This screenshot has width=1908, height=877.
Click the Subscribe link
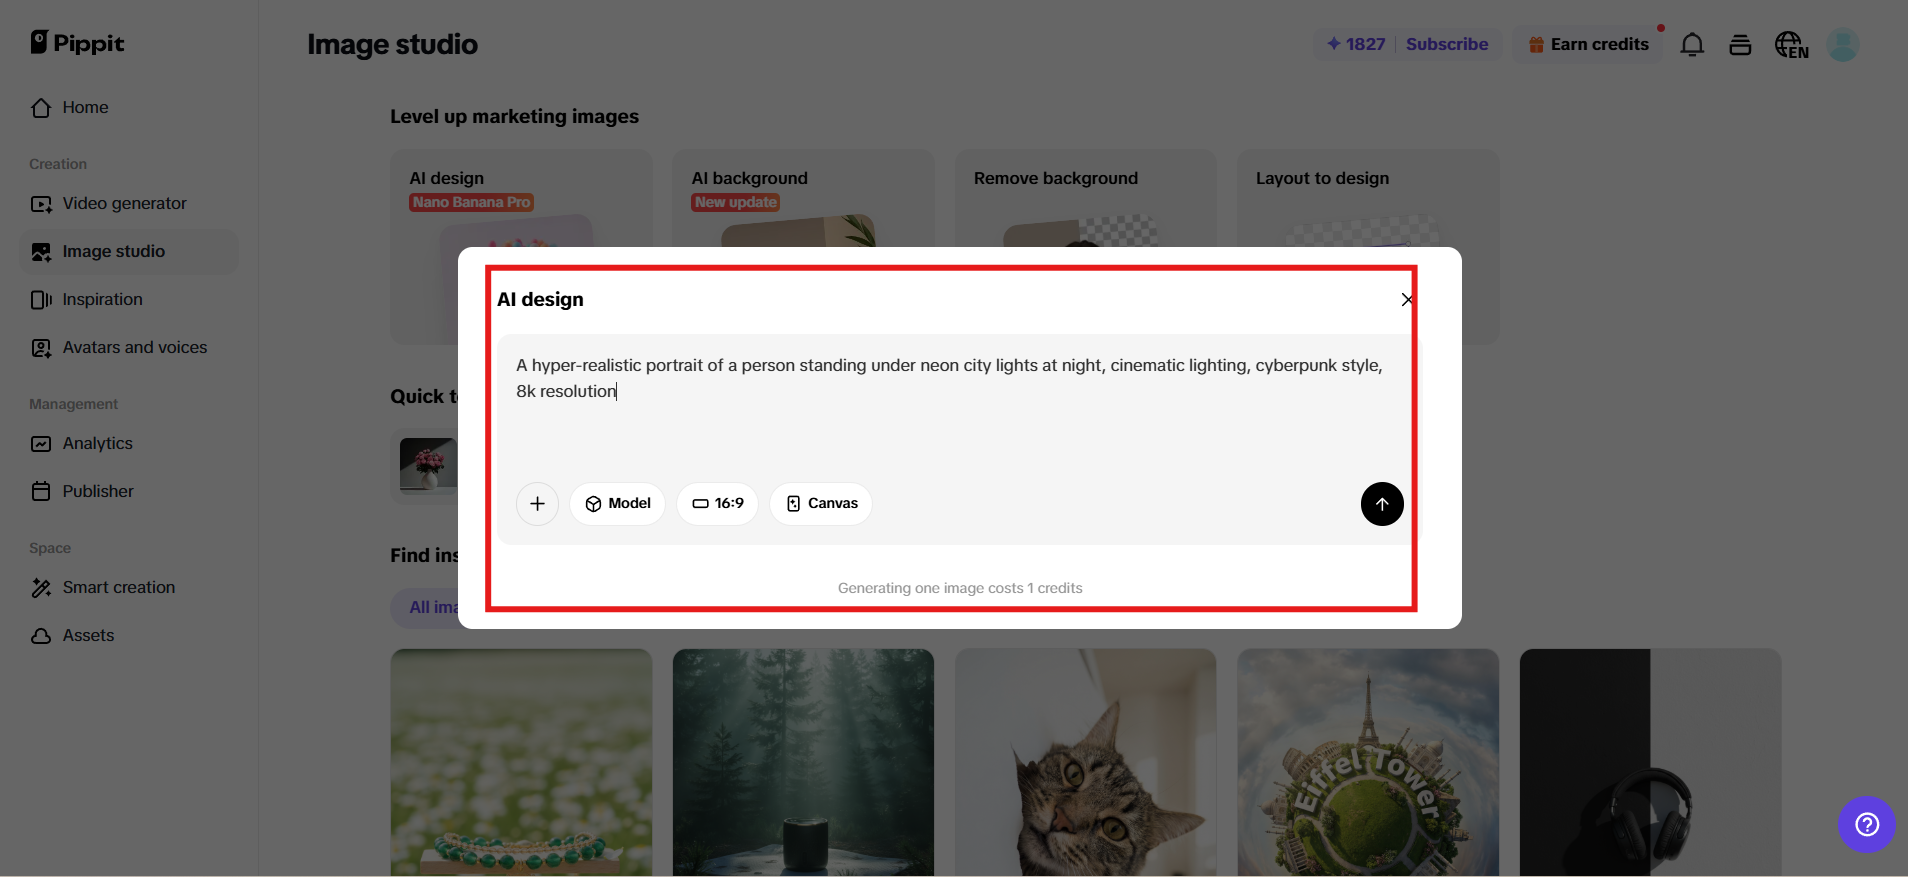[x=1447, y=44]
